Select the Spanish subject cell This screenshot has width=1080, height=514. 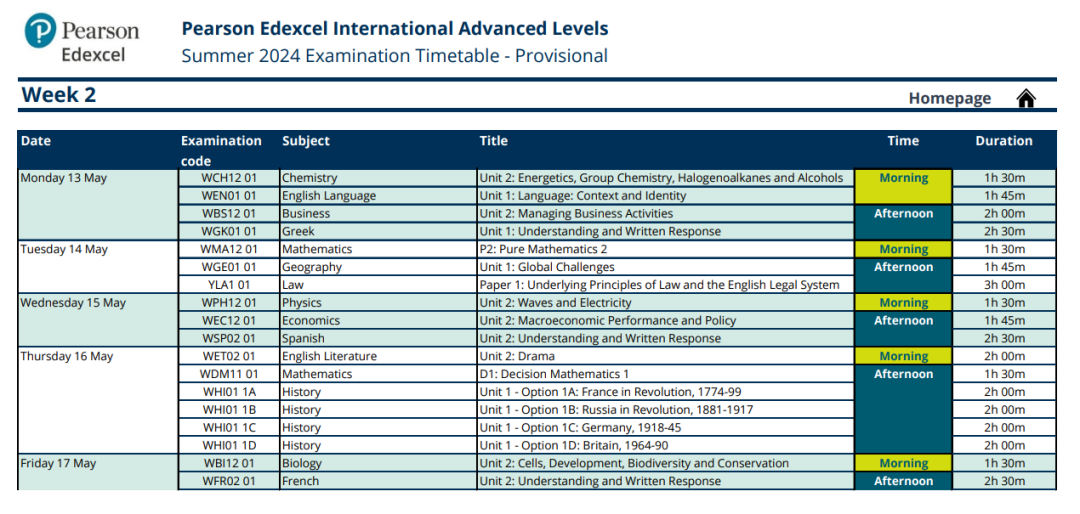377,338
